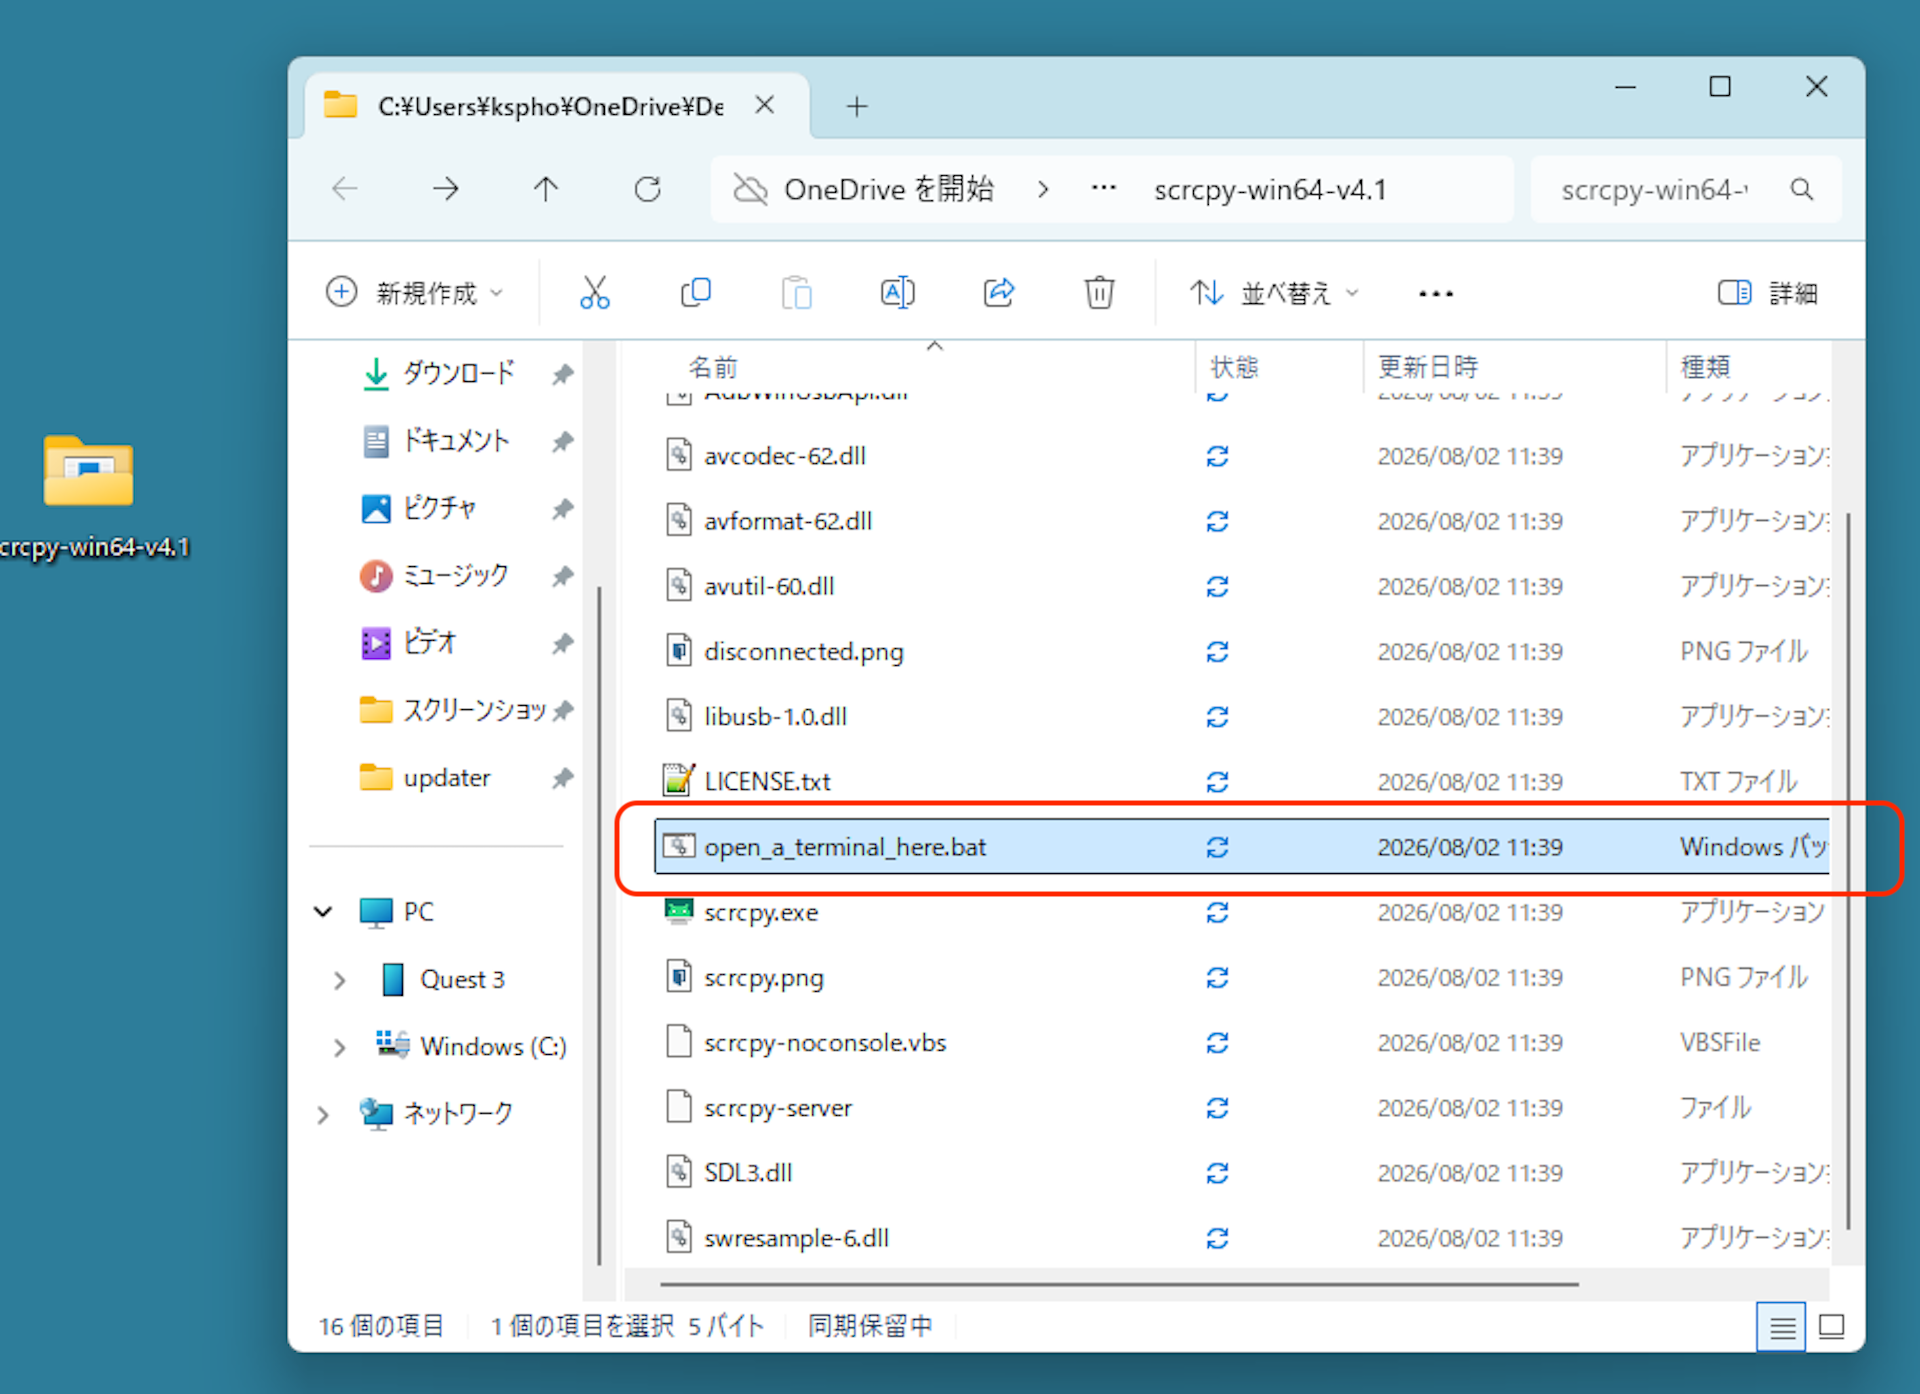Click the navigation pane vertical scrollbar

[x=599, y=925]
